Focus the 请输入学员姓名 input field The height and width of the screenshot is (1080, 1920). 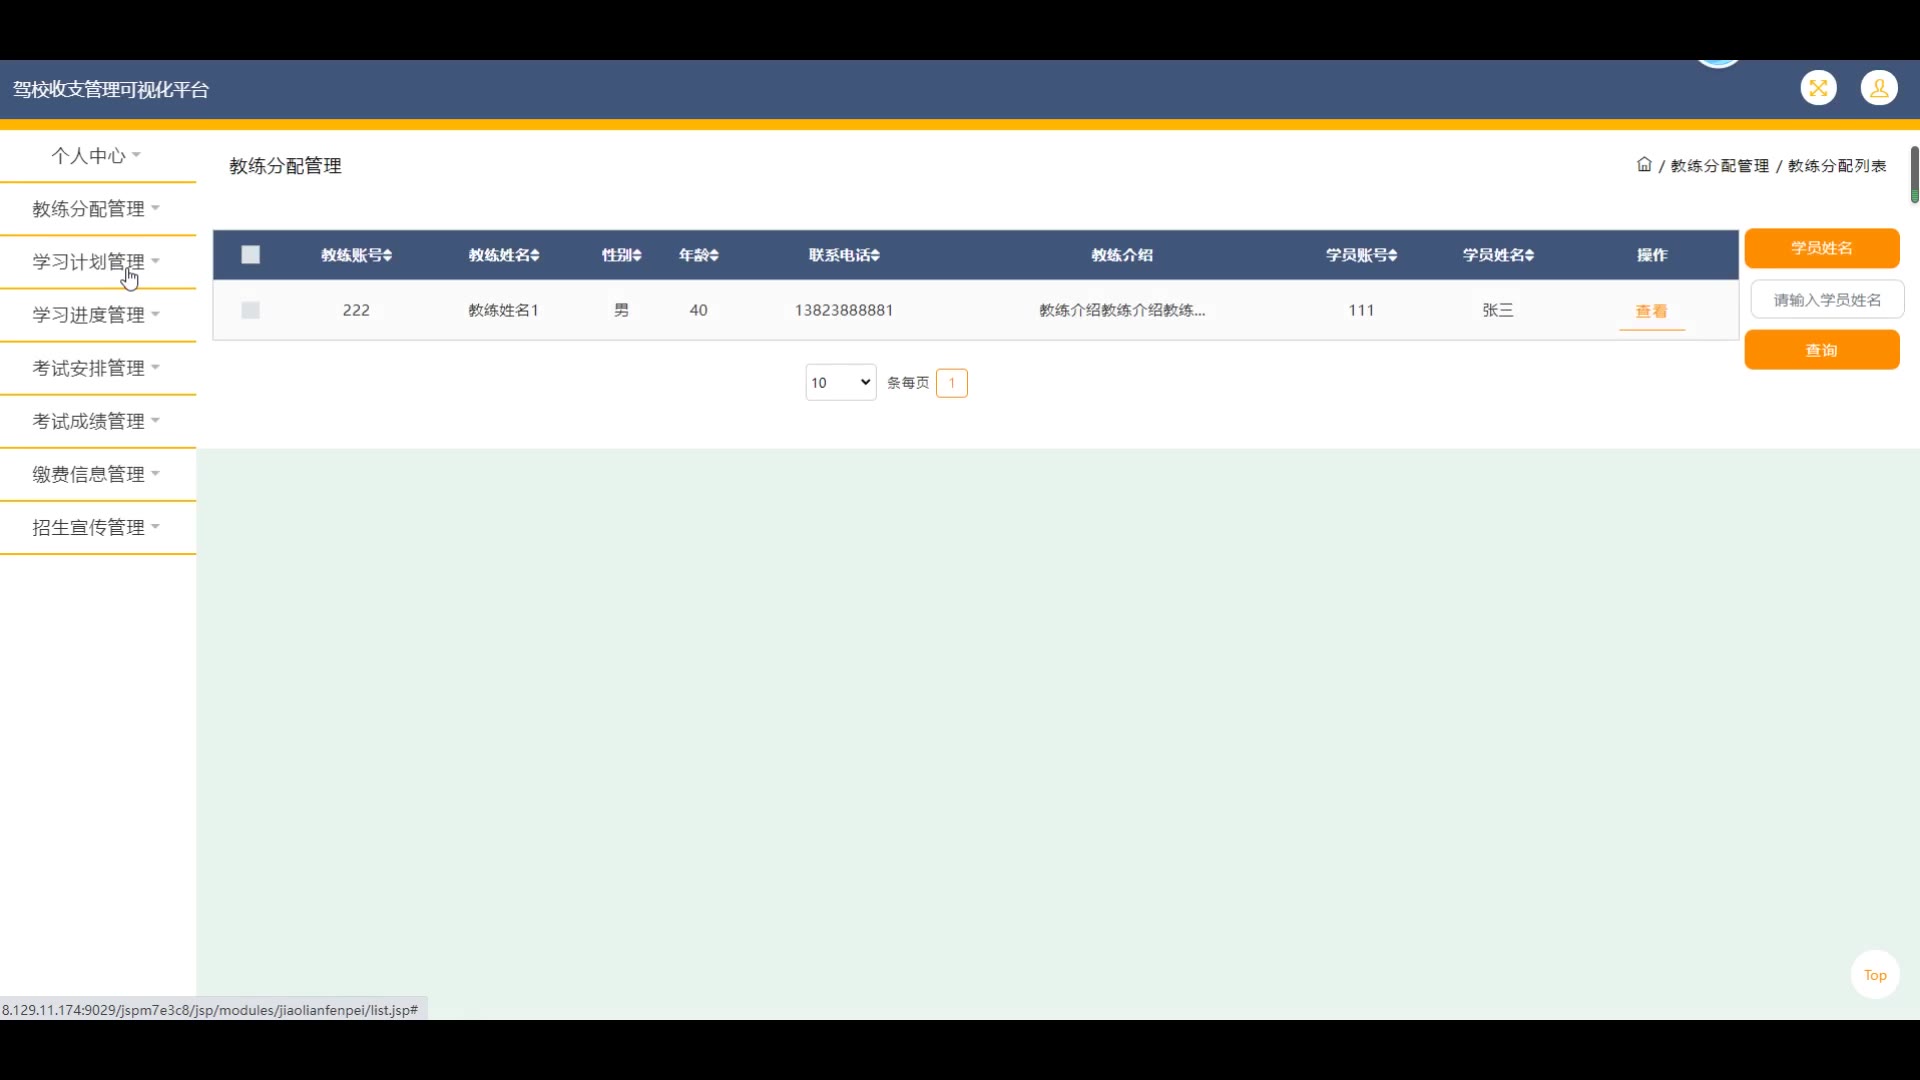pos(1827,300)
